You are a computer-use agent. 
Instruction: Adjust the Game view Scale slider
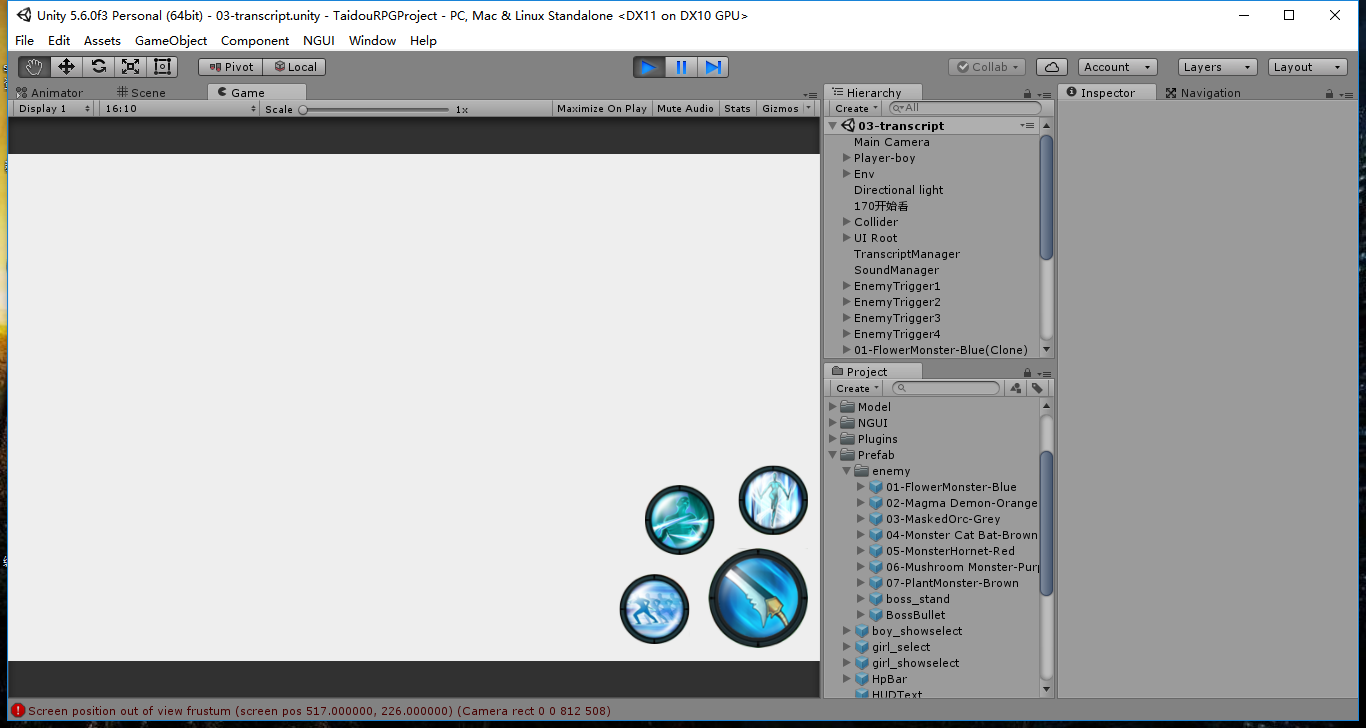coord(376,108)
